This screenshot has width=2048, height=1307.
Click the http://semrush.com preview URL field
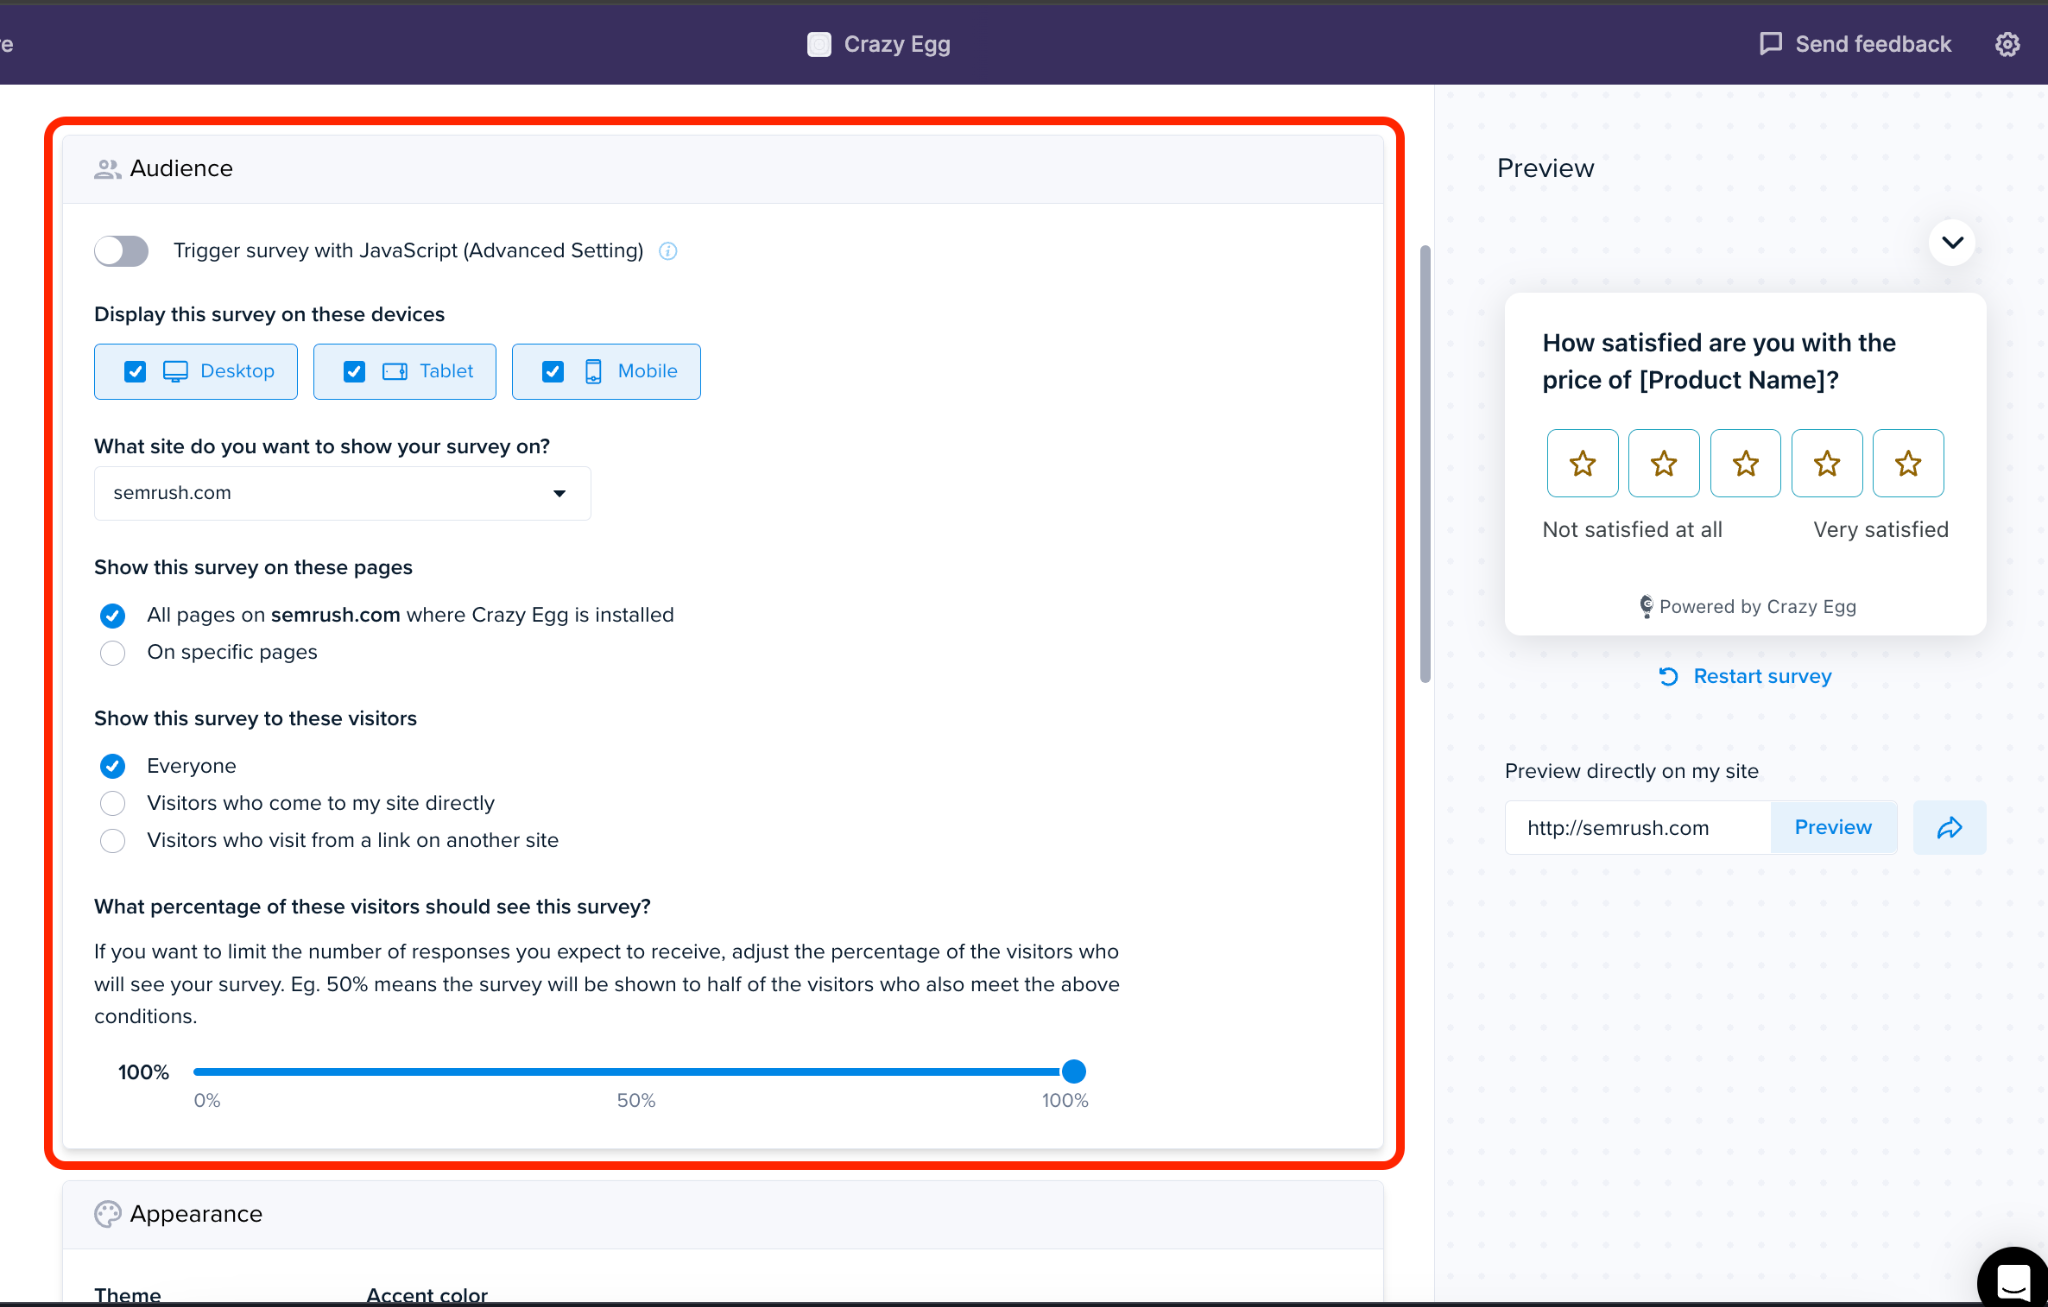(1638, 827)
